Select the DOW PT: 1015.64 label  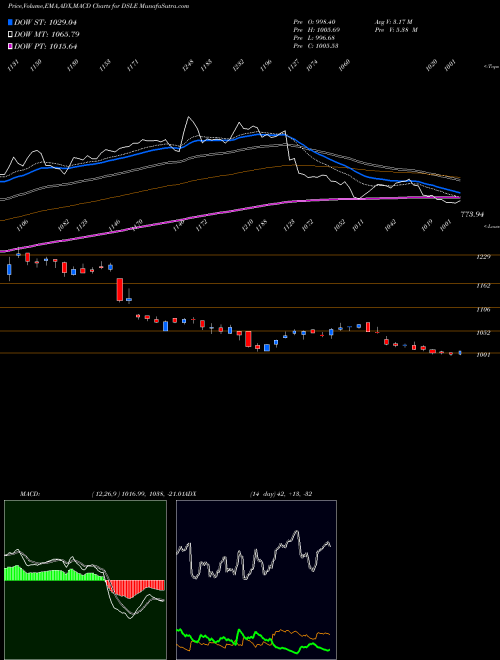pyautogui.click(x=45, y=46)
